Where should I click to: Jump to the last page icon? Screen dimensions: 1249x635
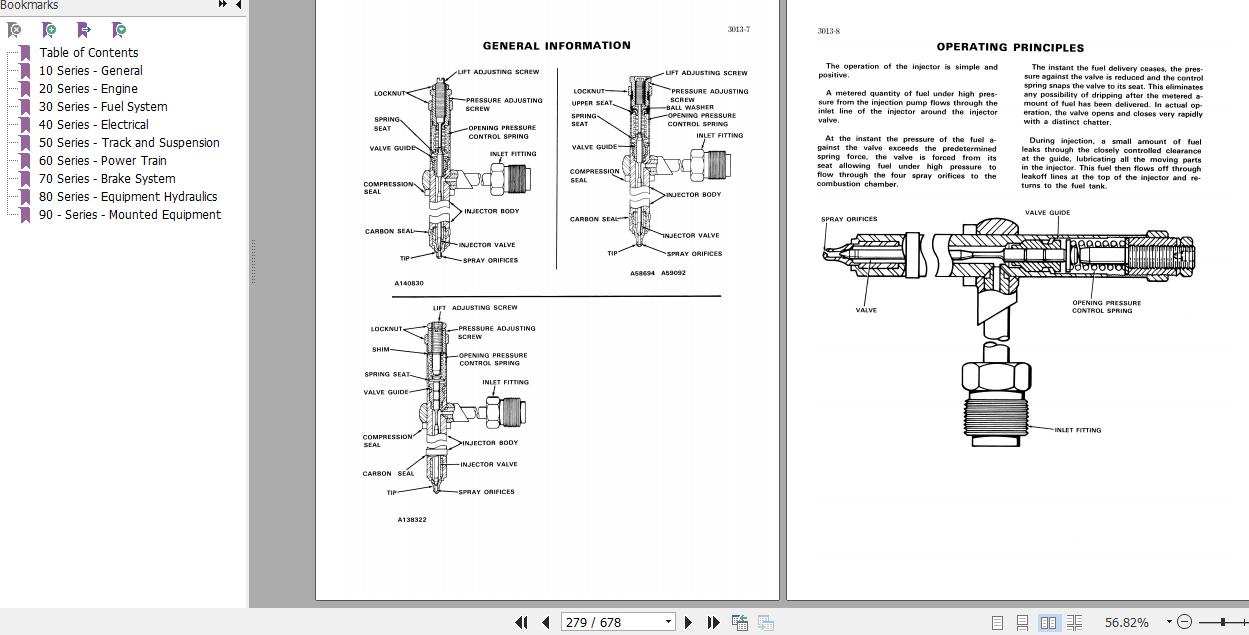pyautogui.click(x=713, y=622)
